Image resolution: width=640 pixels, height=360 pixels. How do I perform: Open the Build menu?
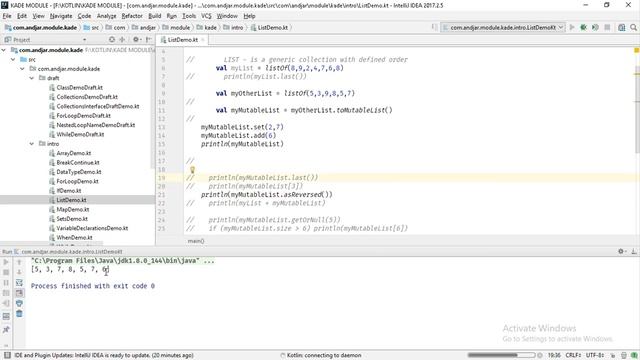(154, 16)
